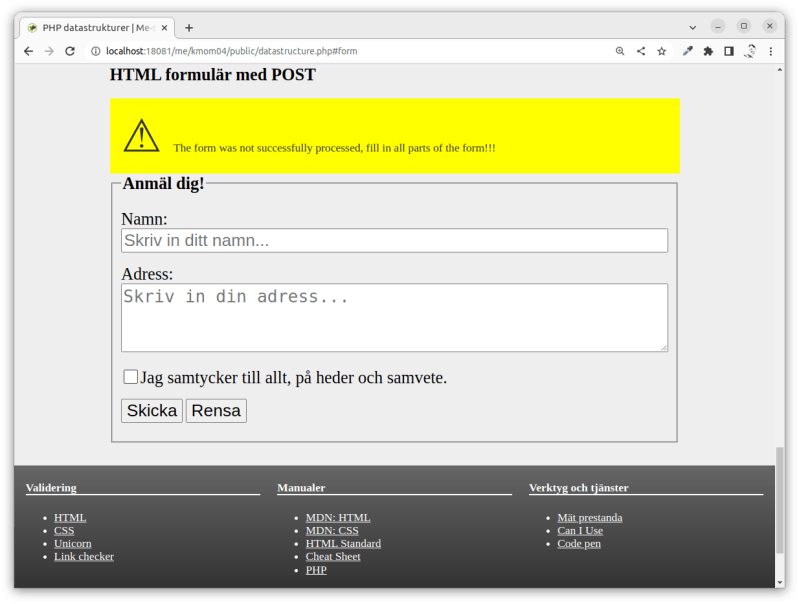The width and height of the screenshot is (799, 604).
Task: Reload the page with the refresh icon
Action: (70, 51)
